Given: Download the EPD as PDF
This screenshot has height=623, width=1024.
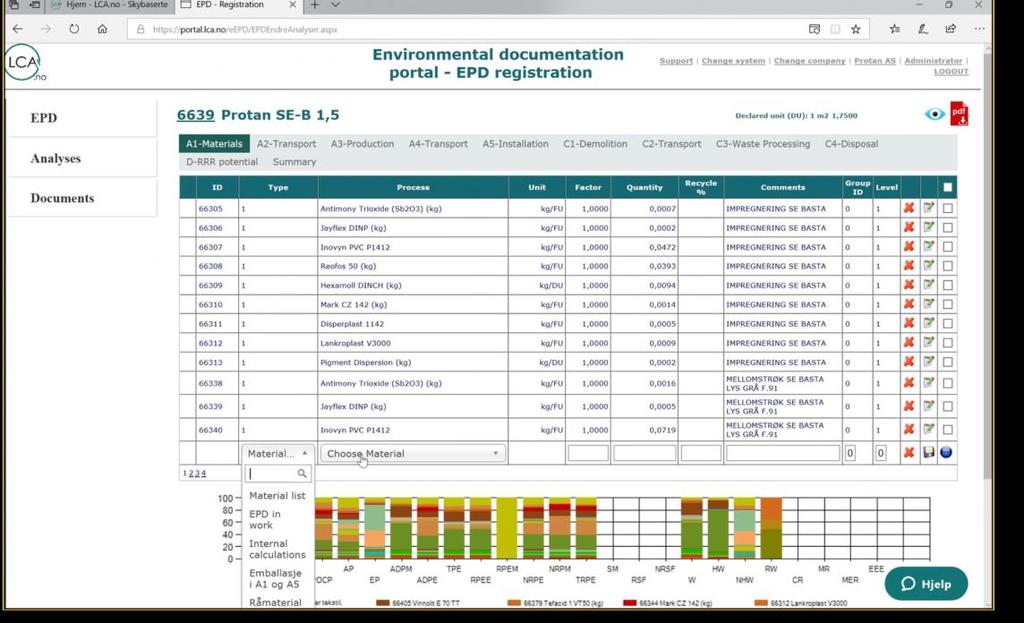Looking at the screenshot, I should tap(959, 114).
